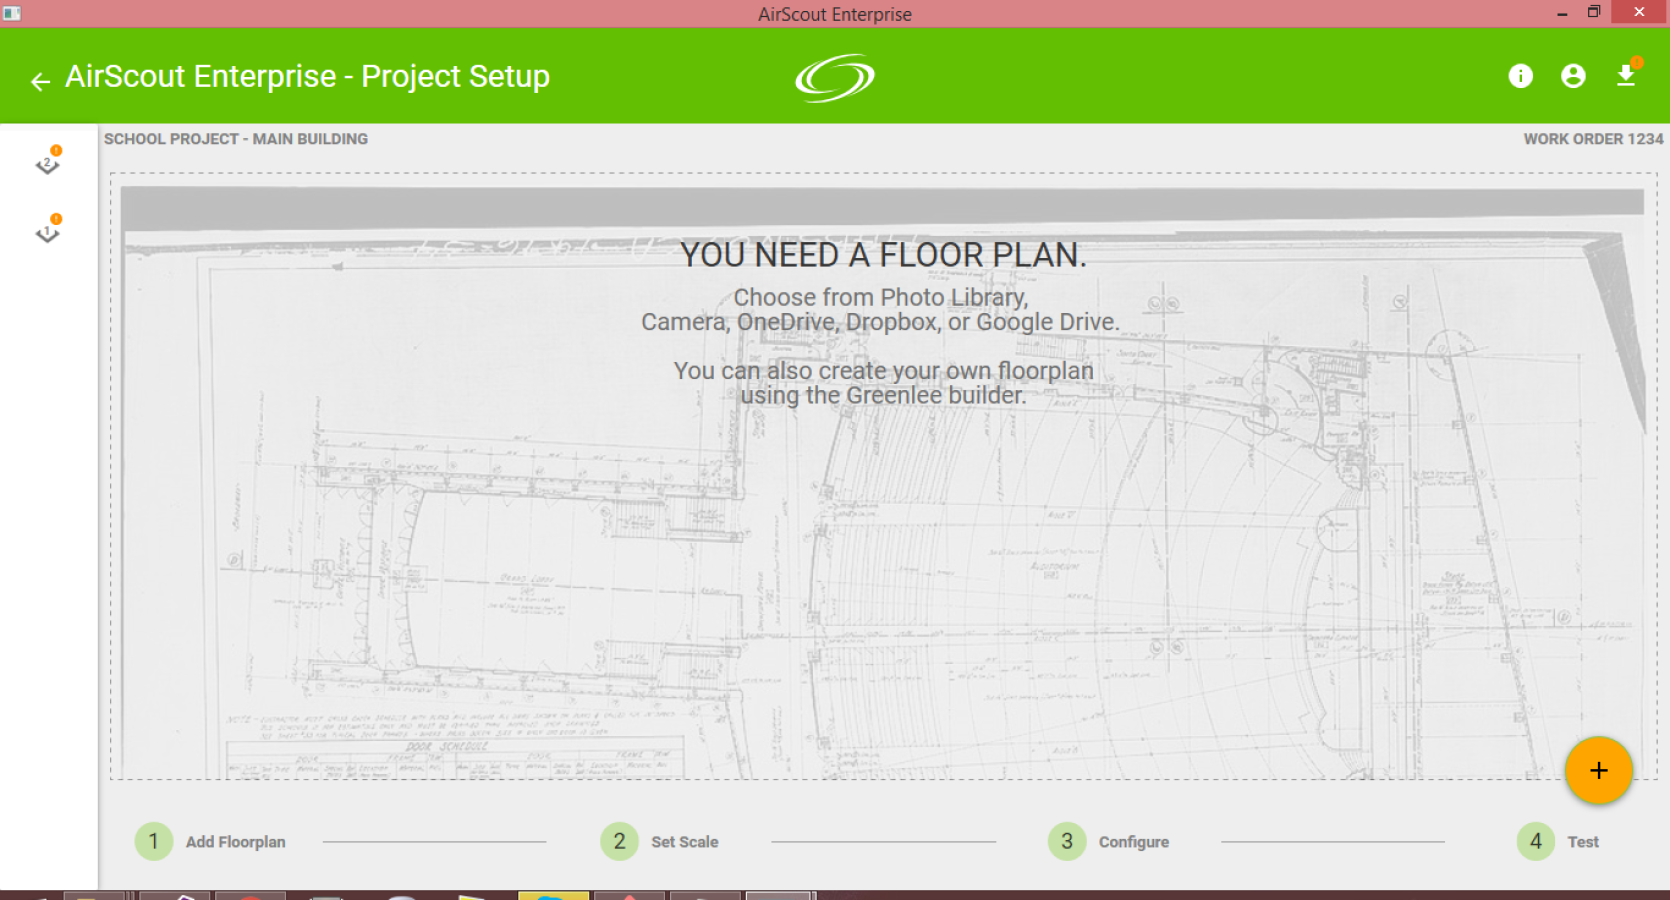The image size is (1670, 900).
Task: Click the orange plus button to add floorplan
Action: (x=1598, y=770)
